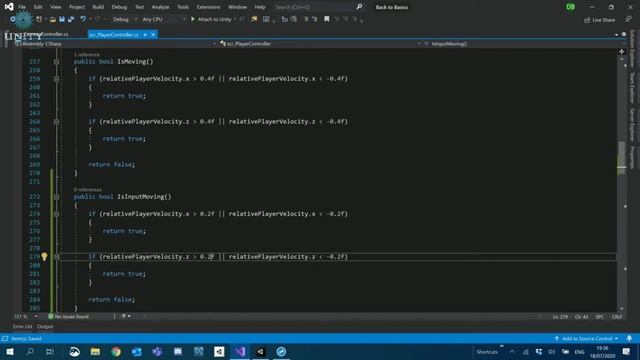Screen dimensions: 640x360
Task: Open the Output panel tab
Action: coord(45,327)
